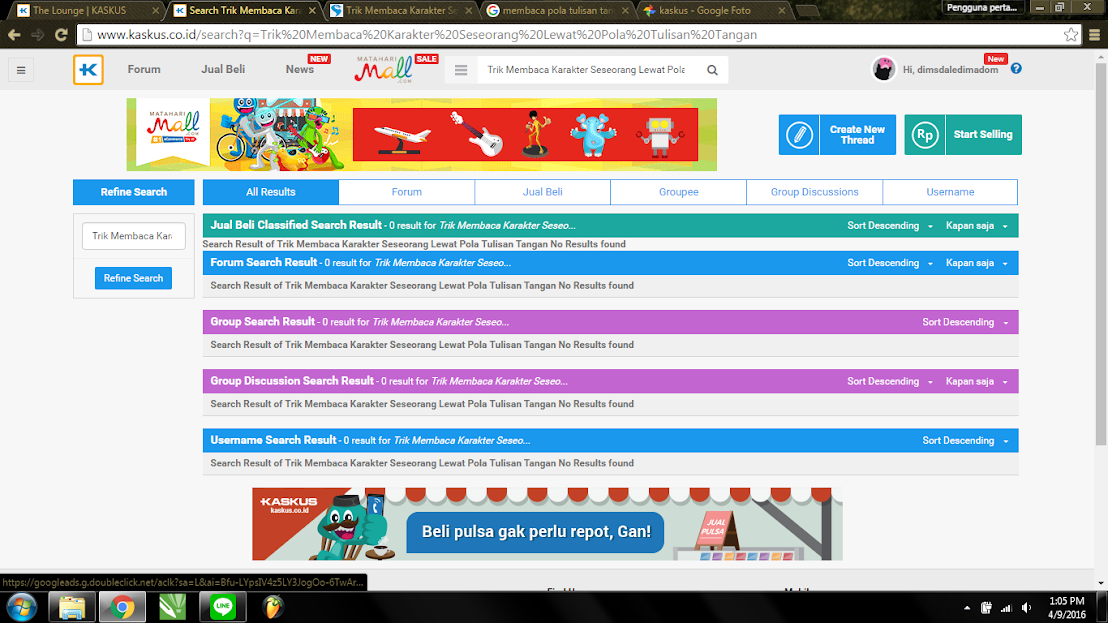Open Kapan saja dropdown in Jual Beli results

click(x=977, y=225)
